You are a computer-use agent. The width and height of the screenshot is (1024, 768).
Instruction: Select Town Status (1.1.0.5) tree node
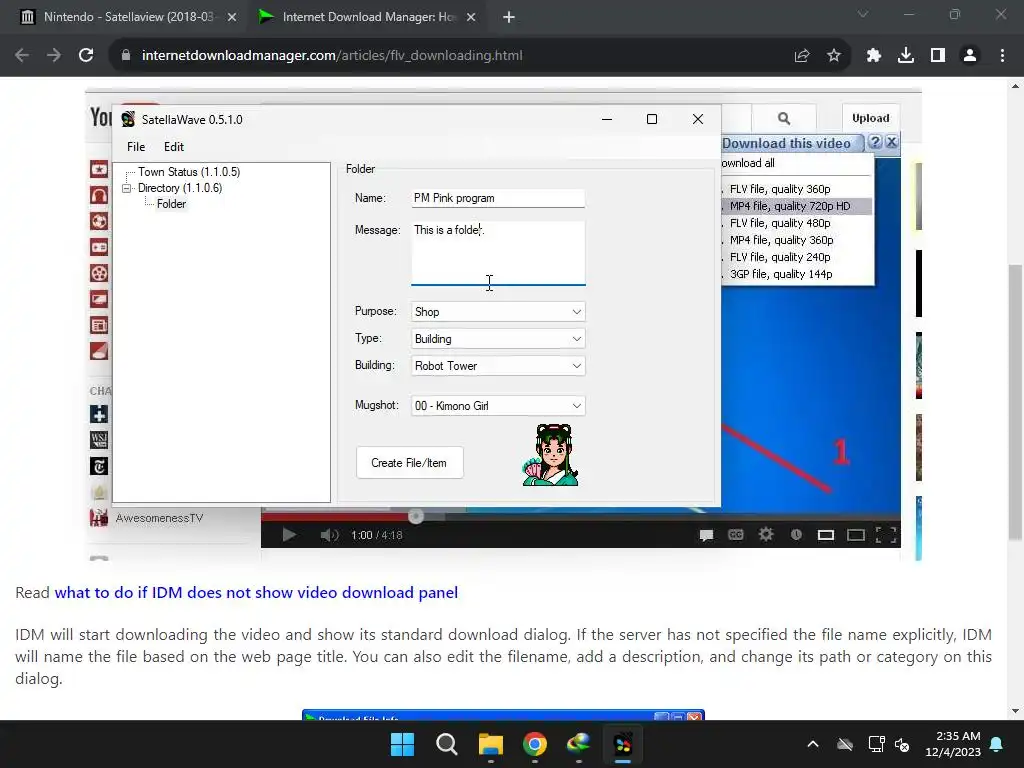click(189, 172)
